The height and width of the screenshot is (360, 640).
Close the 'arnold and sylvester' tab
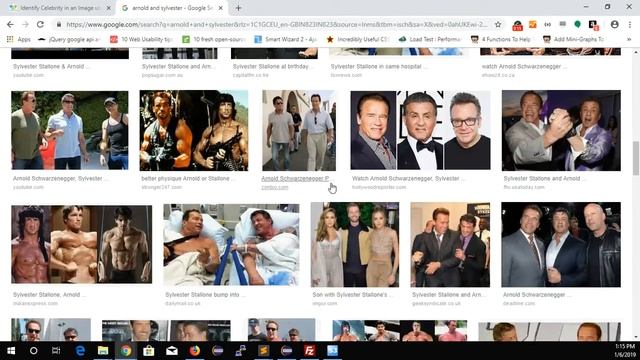tap(220, 8)
